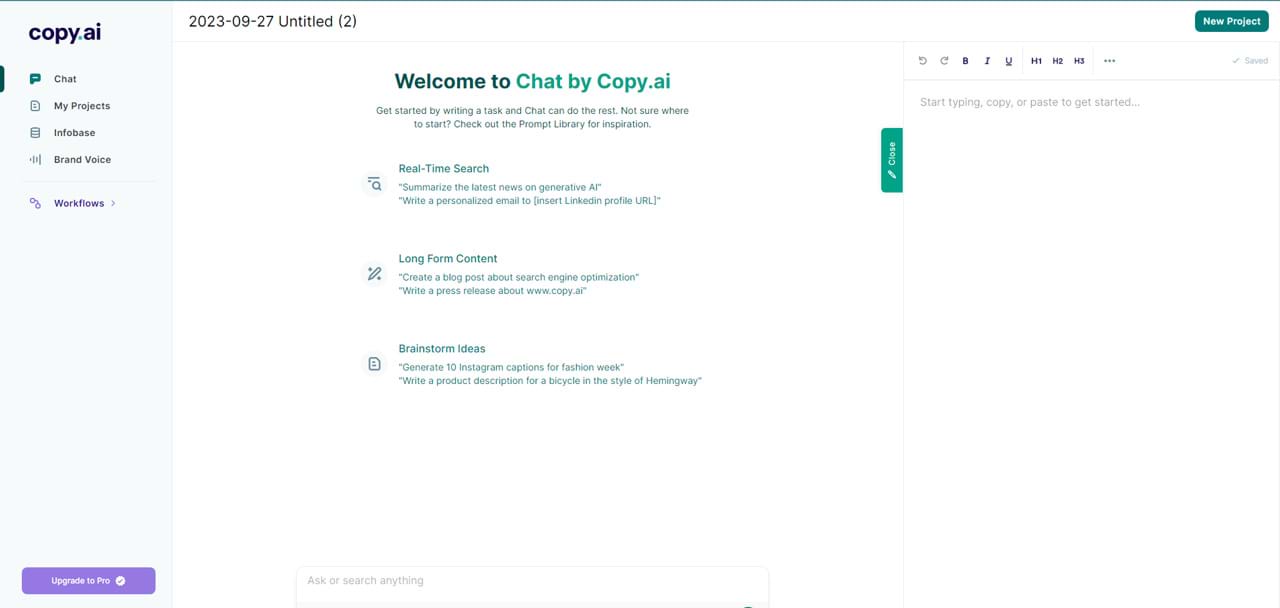This screenshot has height=608, width=1280.
Task: Click the Real-Time Search heading
Action: coord(444,169)
